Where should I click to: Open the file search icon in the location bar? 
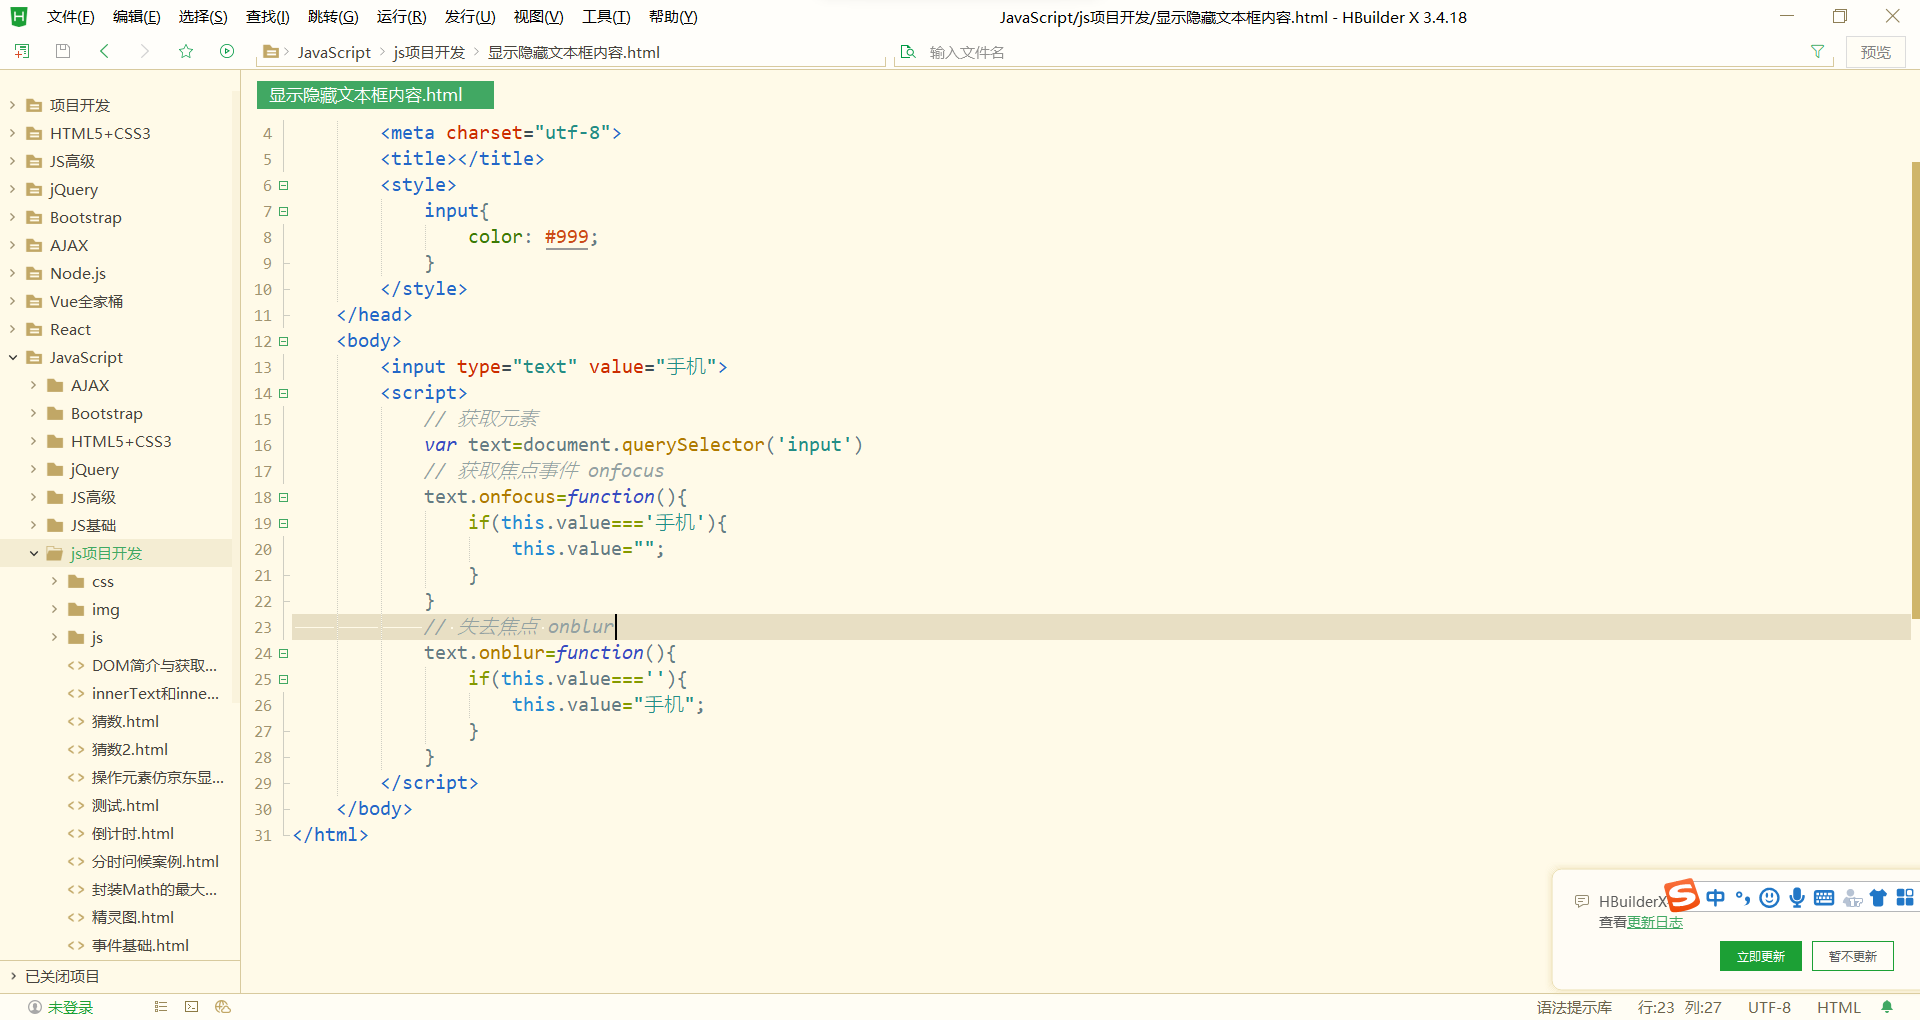(909, 51)
